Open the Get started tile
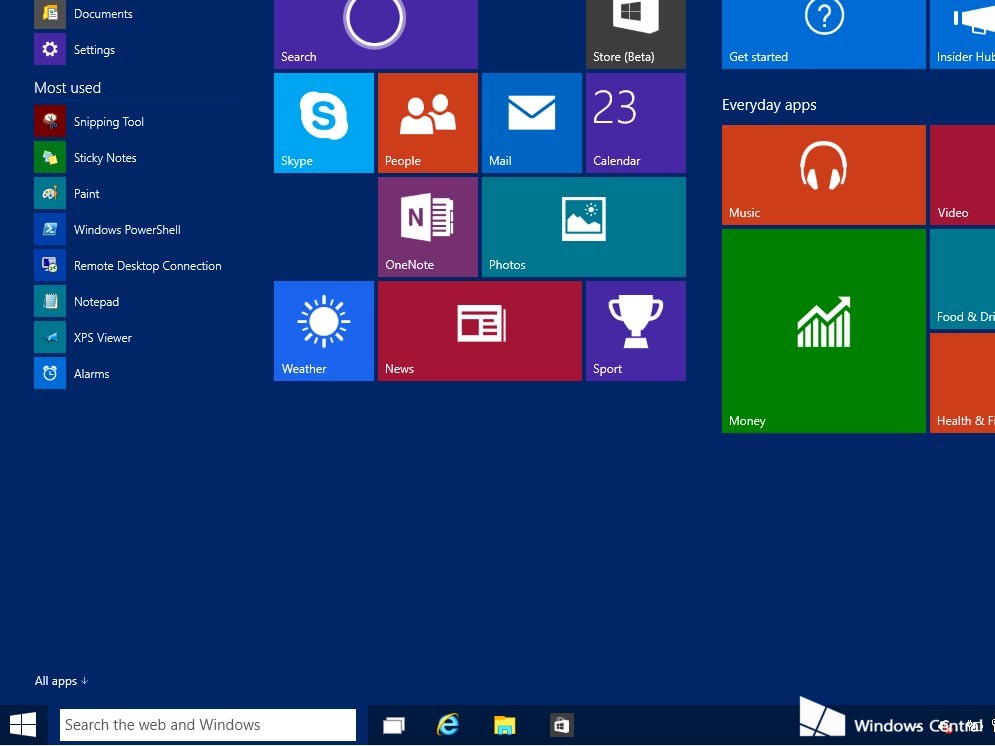Image resolution: width=995 pixels, height=746 pixels. [x=824, y=34]
